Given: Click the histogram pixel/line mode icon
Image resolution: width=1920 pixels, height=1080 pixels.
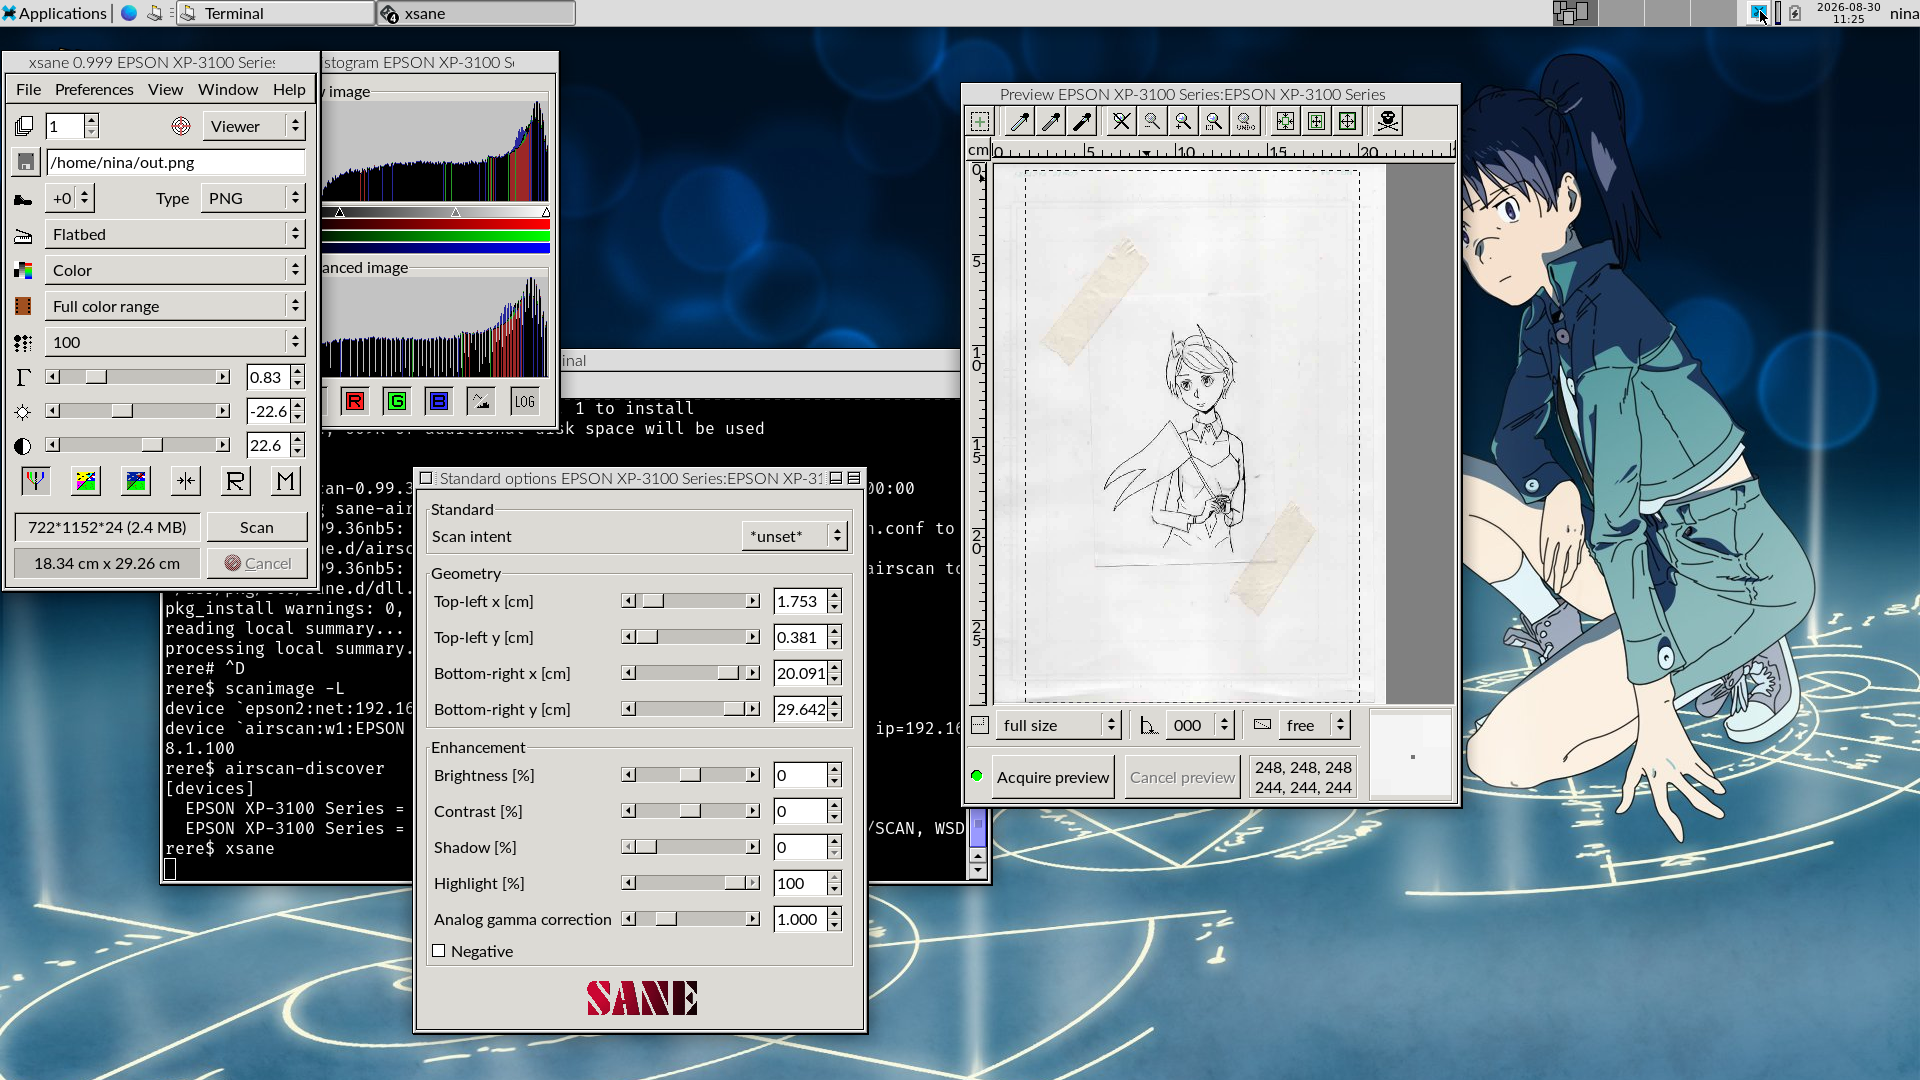Looking at the screenshot, I should coord(481,401).
